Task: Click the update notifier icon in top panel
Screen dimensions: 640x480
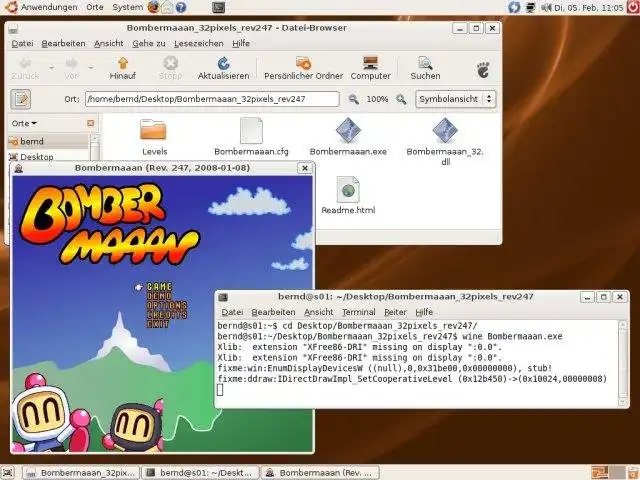Action: click(x=514, y=7)
